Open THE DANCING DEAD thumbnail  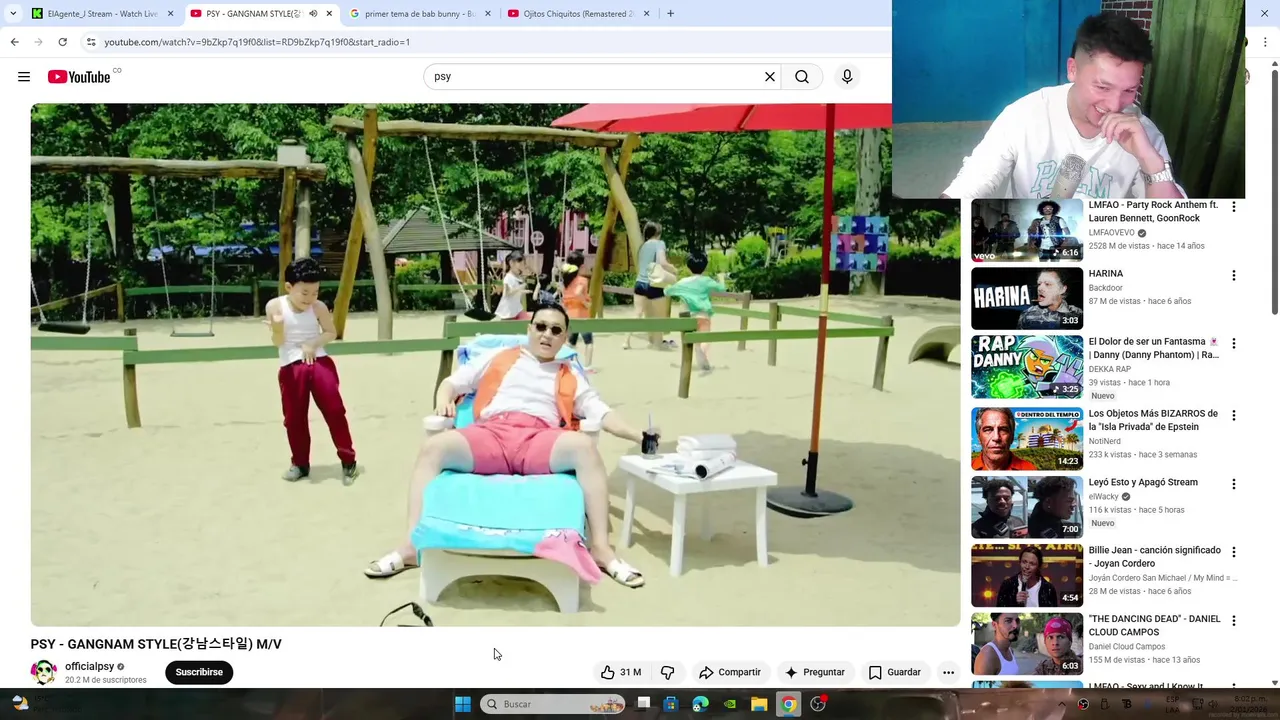coord(1027,643)
